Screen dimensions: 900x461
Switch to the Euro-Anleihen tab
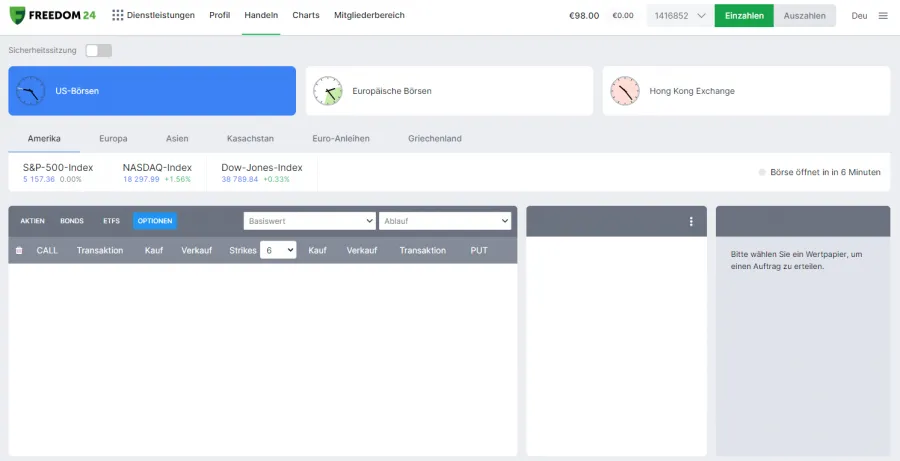click(x=341, y=138)
